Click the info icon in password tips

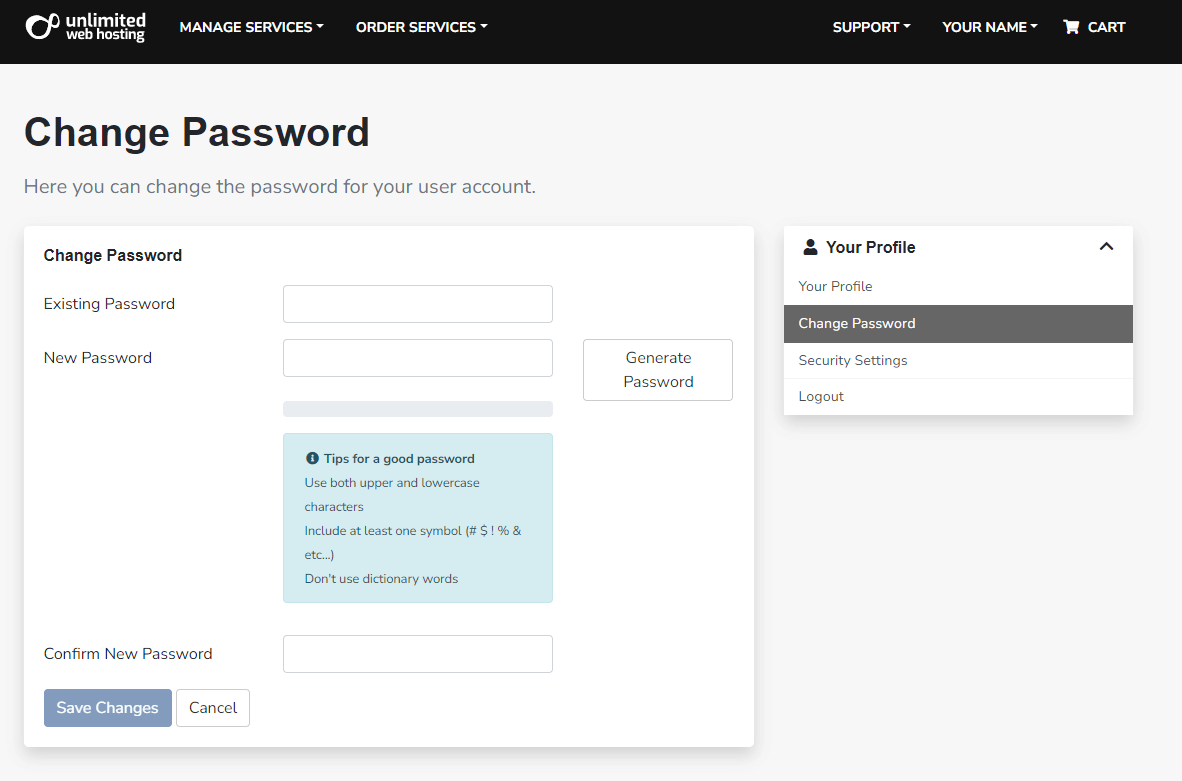tap(312, 458)
